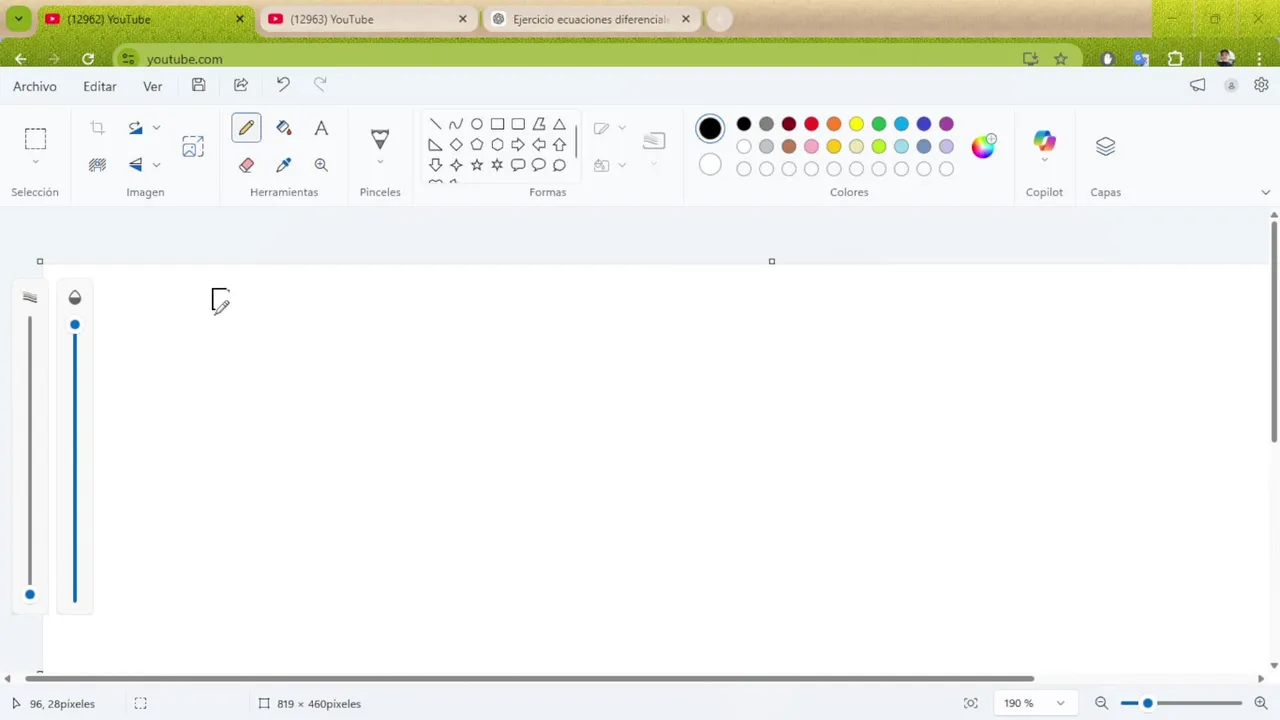1280x720 pixels.
Task: Click the status bar zoom slider handle
Action: (x=1148, y=703)
